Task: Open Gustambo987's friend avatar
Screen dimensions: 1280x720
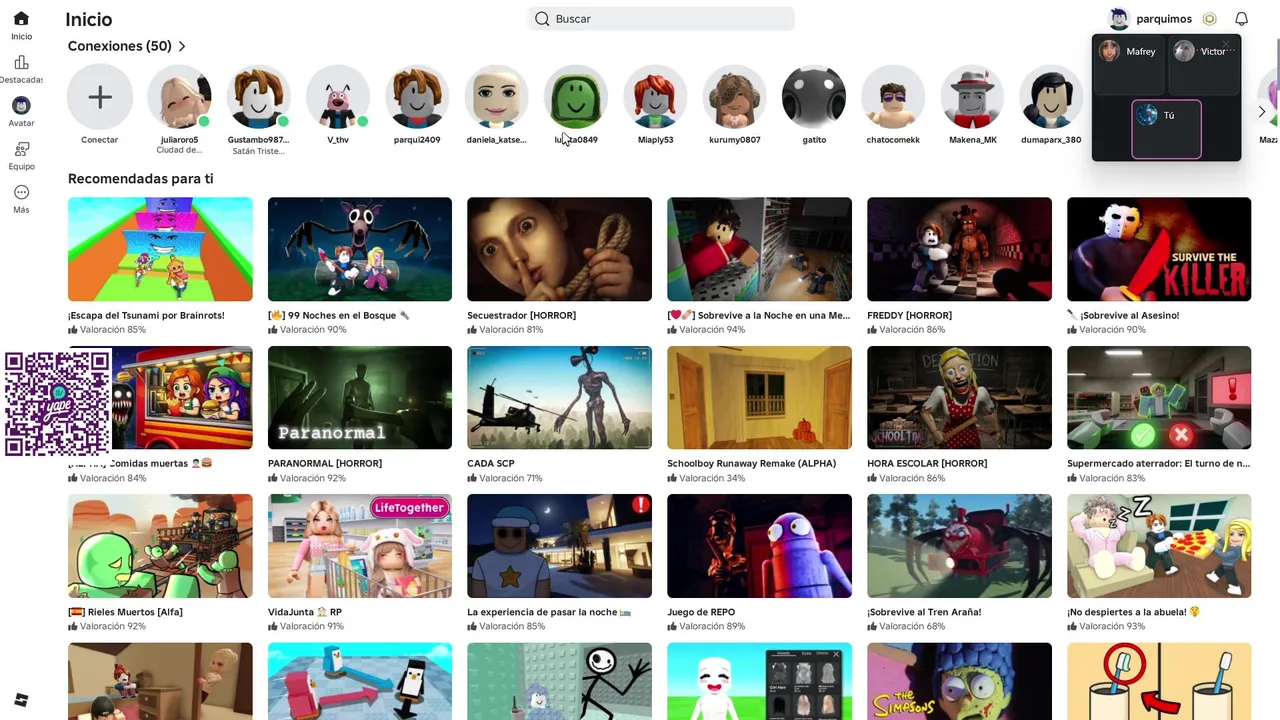Action: click(258, 97)
